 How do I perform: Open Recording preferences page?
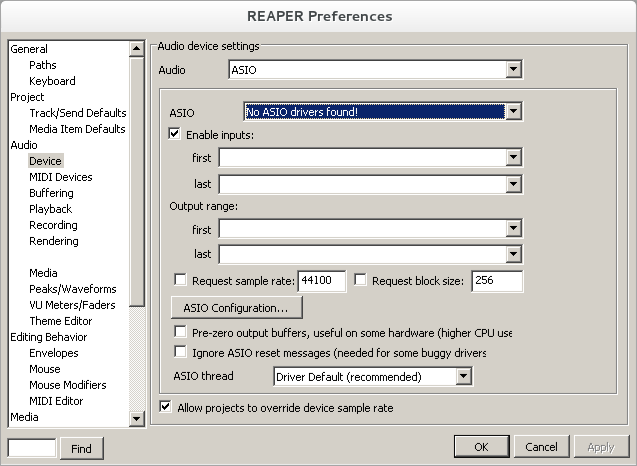click(53, 225)
